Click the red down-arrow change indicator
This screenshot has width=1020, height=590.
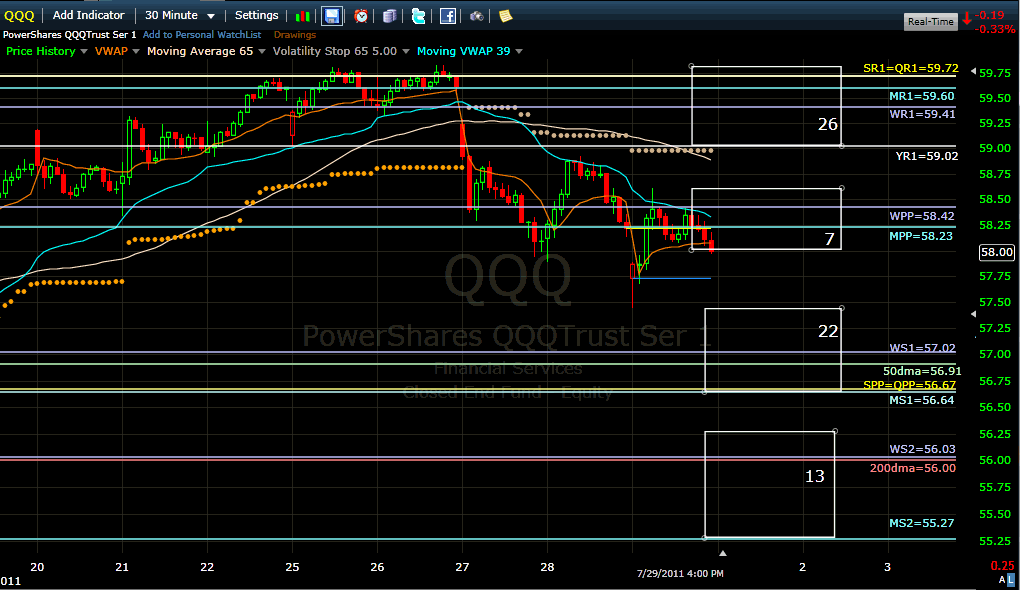[x=967, y=19]
